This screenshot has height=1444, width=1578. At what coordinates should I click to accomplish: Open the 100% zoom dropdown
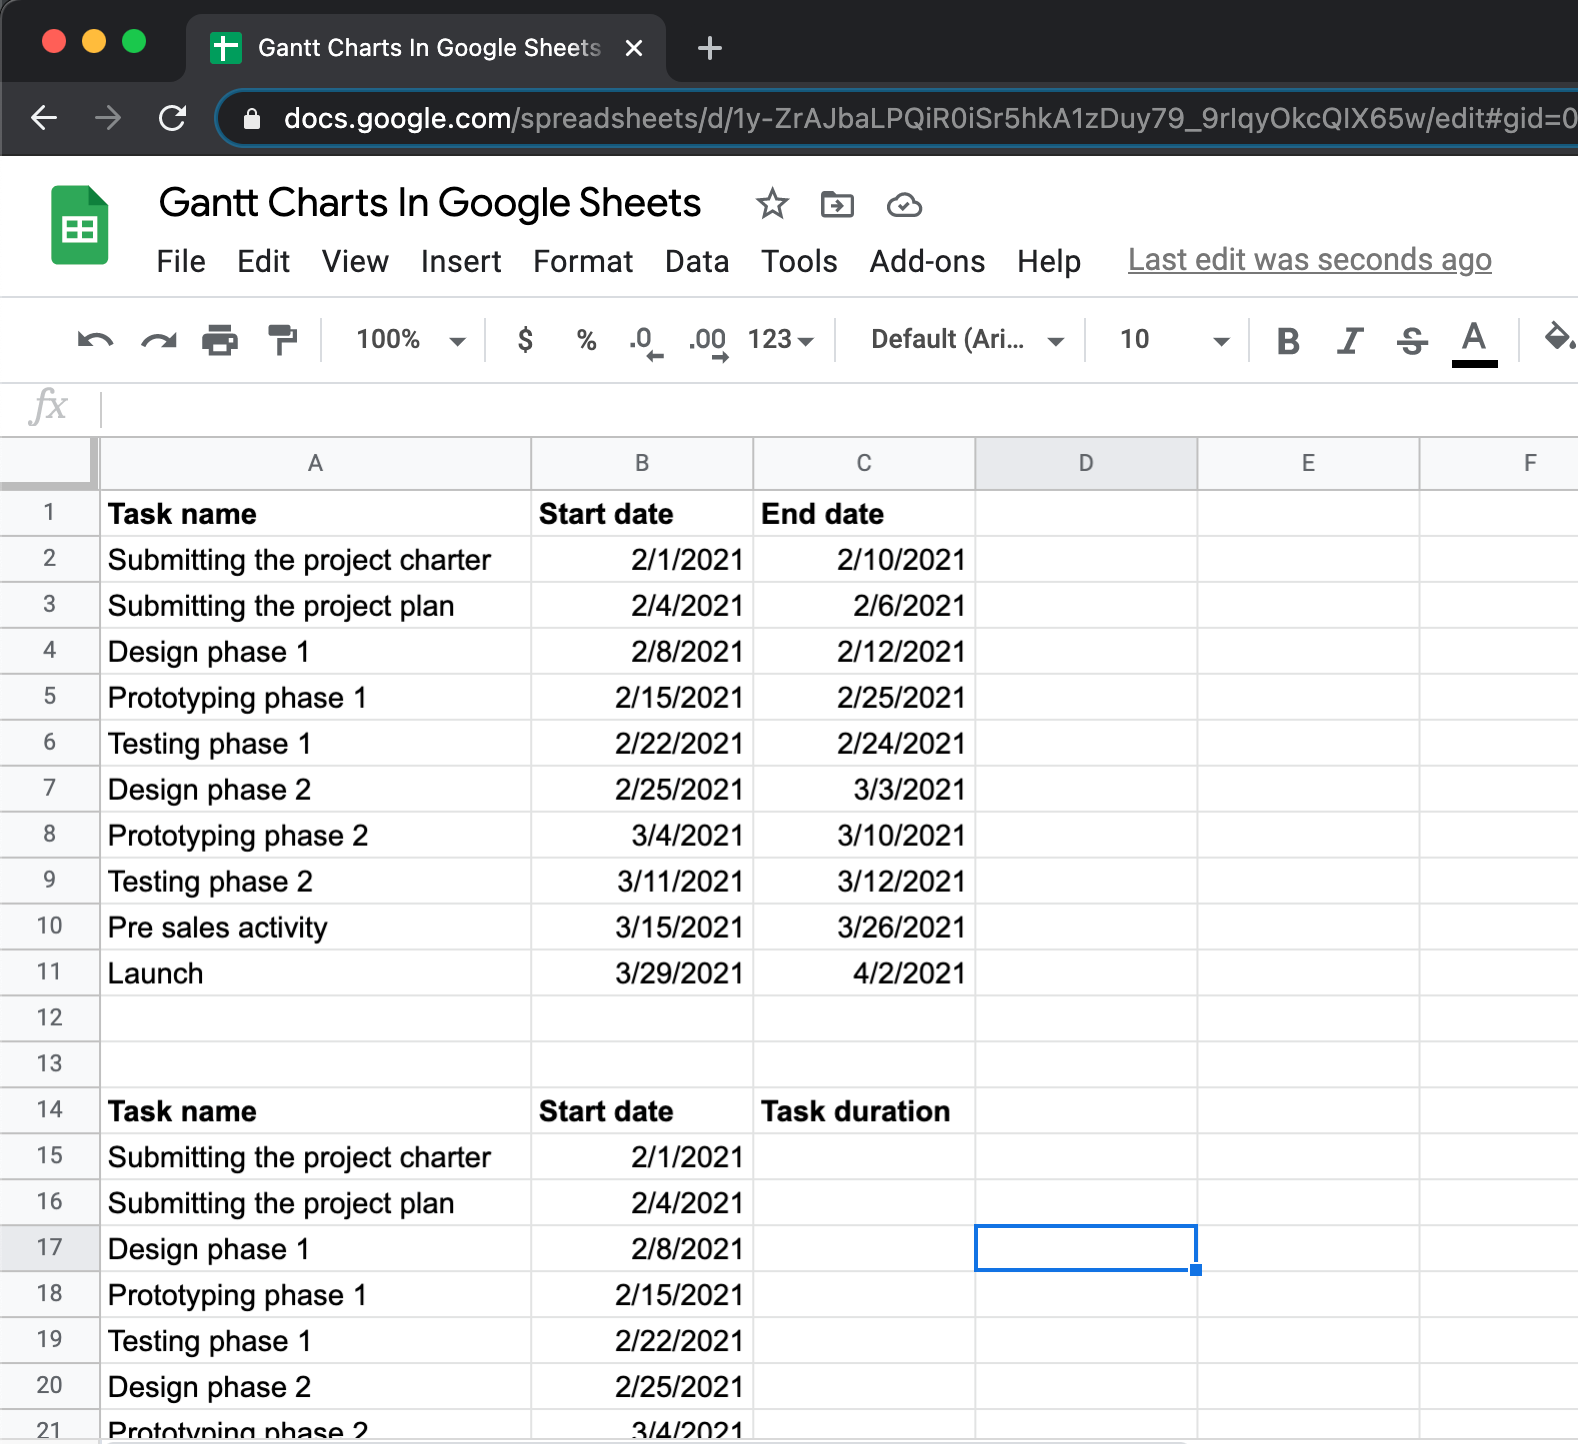410,340
